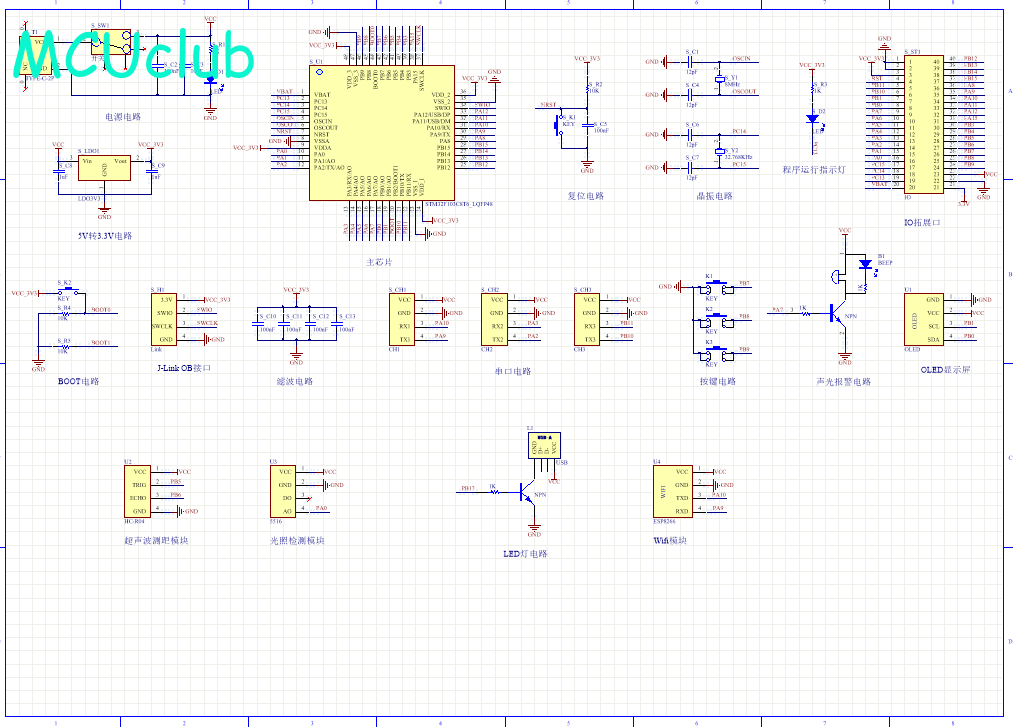This screenshot has width=1013, height=727.
Task: Click the MCUclub watermark logo
Action: click(x=133, y=54)
